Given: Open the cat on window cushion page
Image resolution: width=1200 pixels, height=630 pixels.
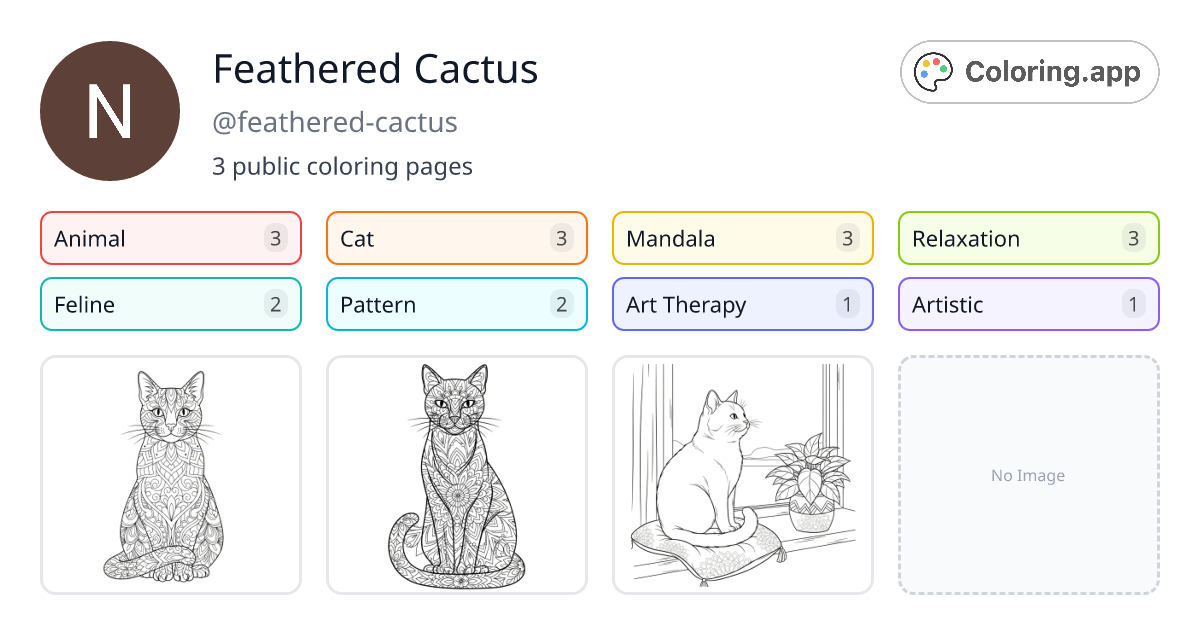Looking at the screenshot, I should pyautogui.click(x=743, y=475).
